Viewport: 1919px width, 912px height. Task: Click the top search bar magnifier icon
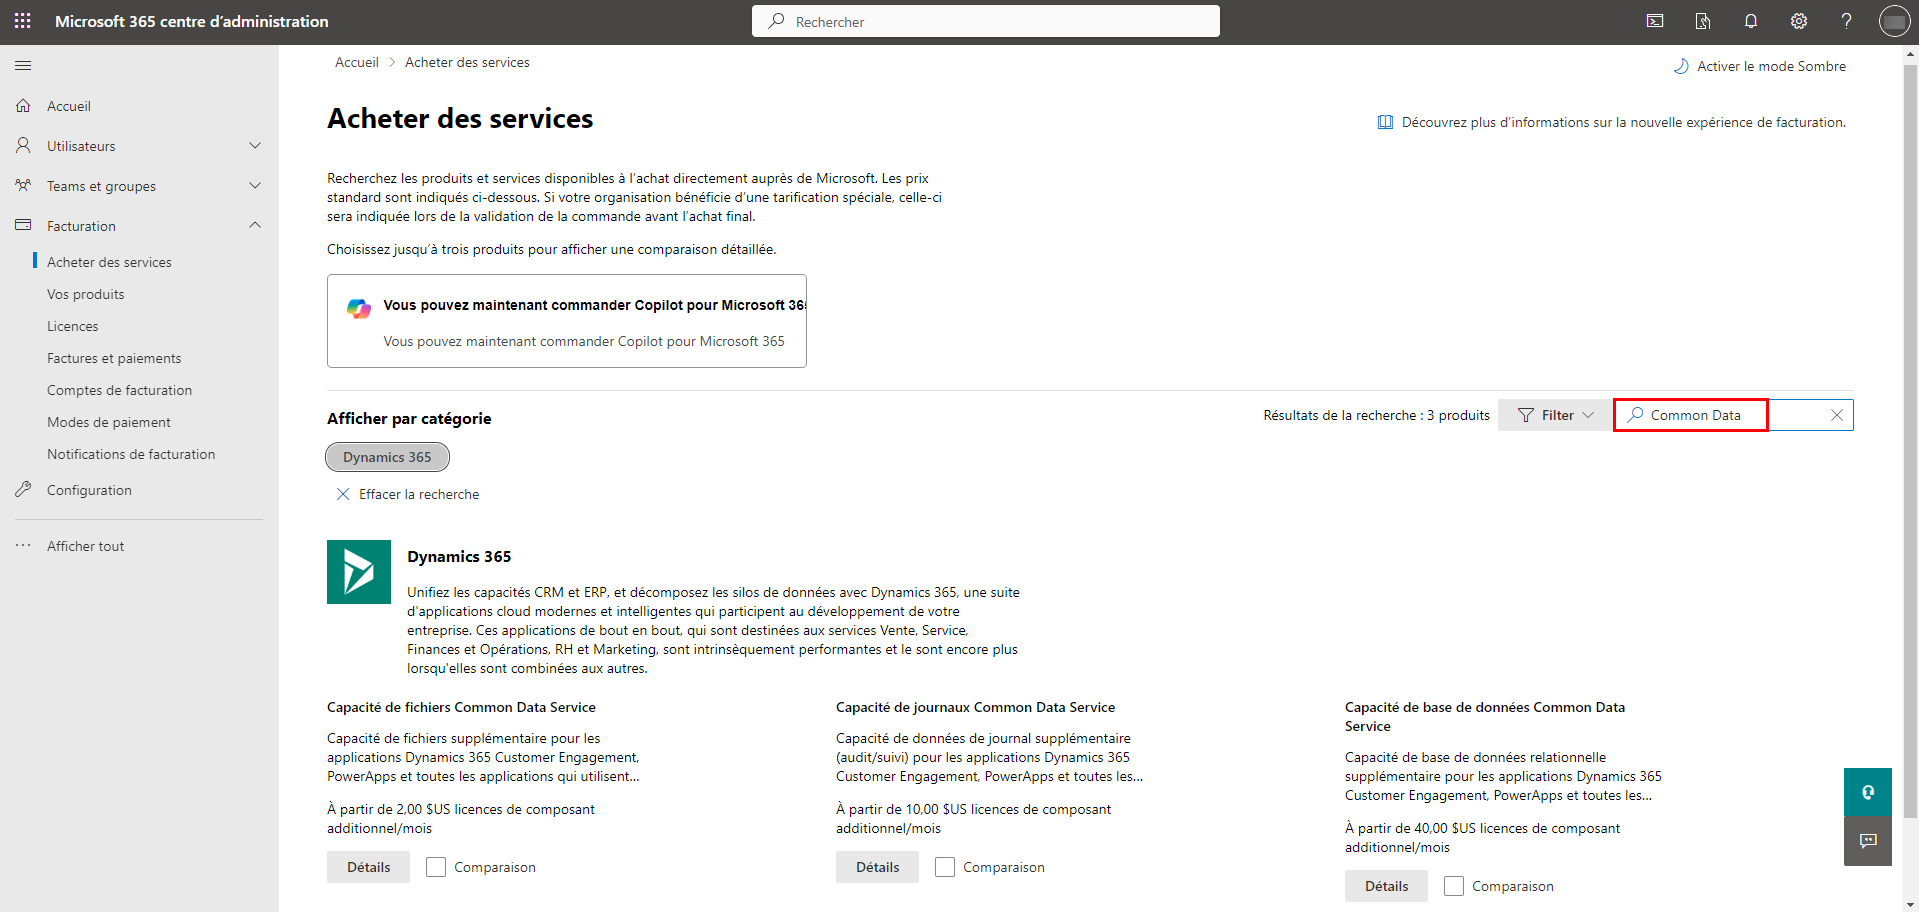tap(776, 21)
